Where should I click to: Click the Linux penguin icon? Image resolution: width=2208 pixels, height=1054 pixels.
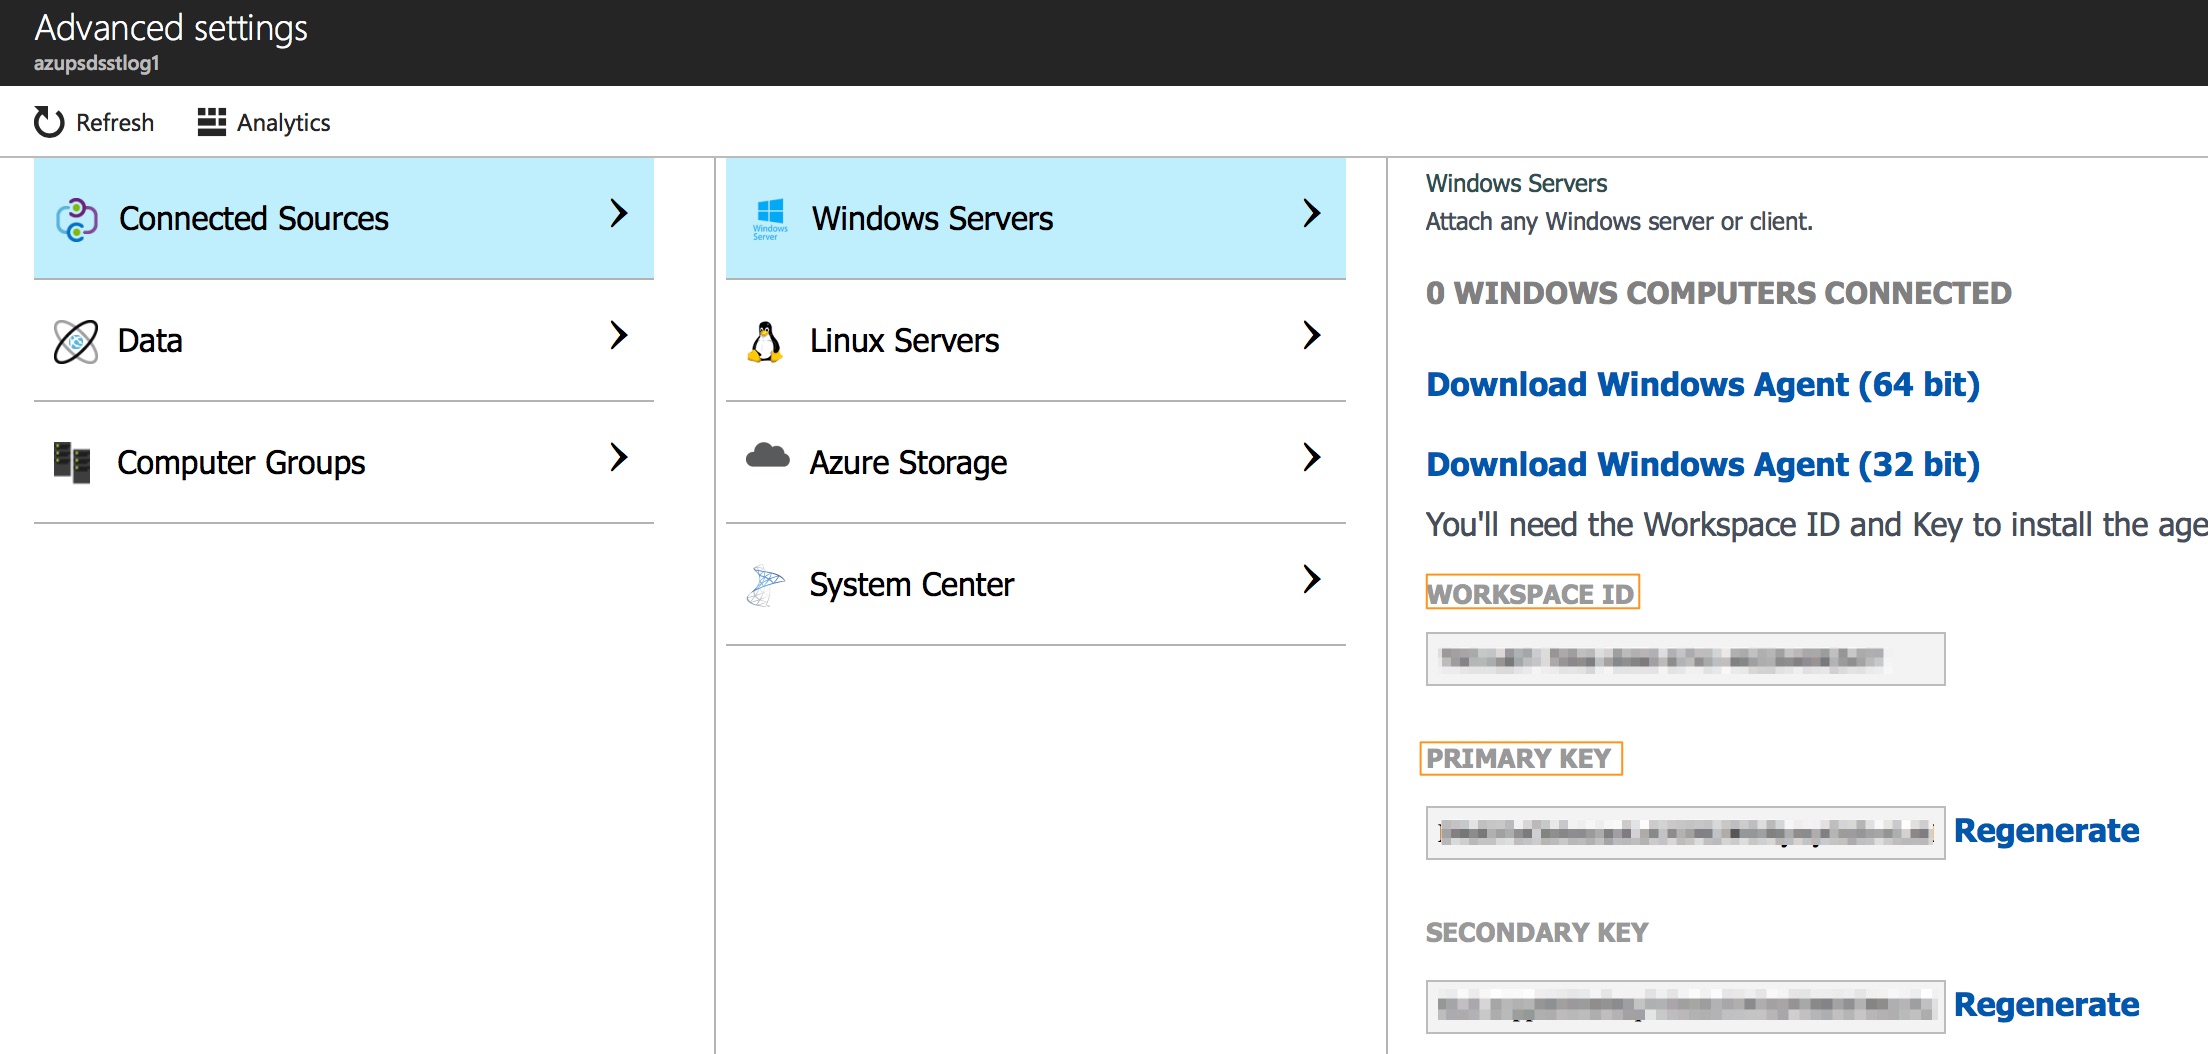click(766, 341)
